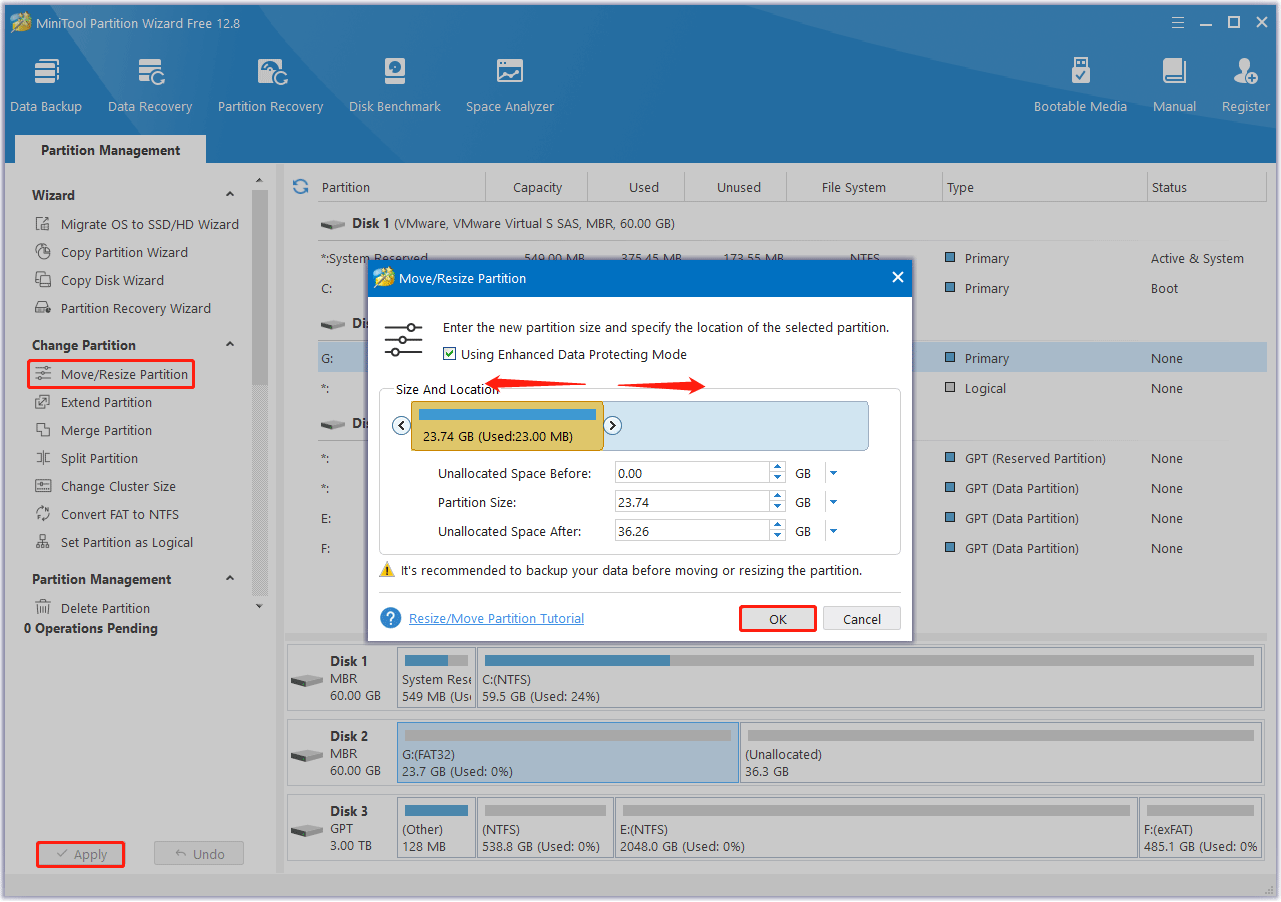
Task: Toggle Using Enhanced Data Protecting Mode
Action: (449, 354)
